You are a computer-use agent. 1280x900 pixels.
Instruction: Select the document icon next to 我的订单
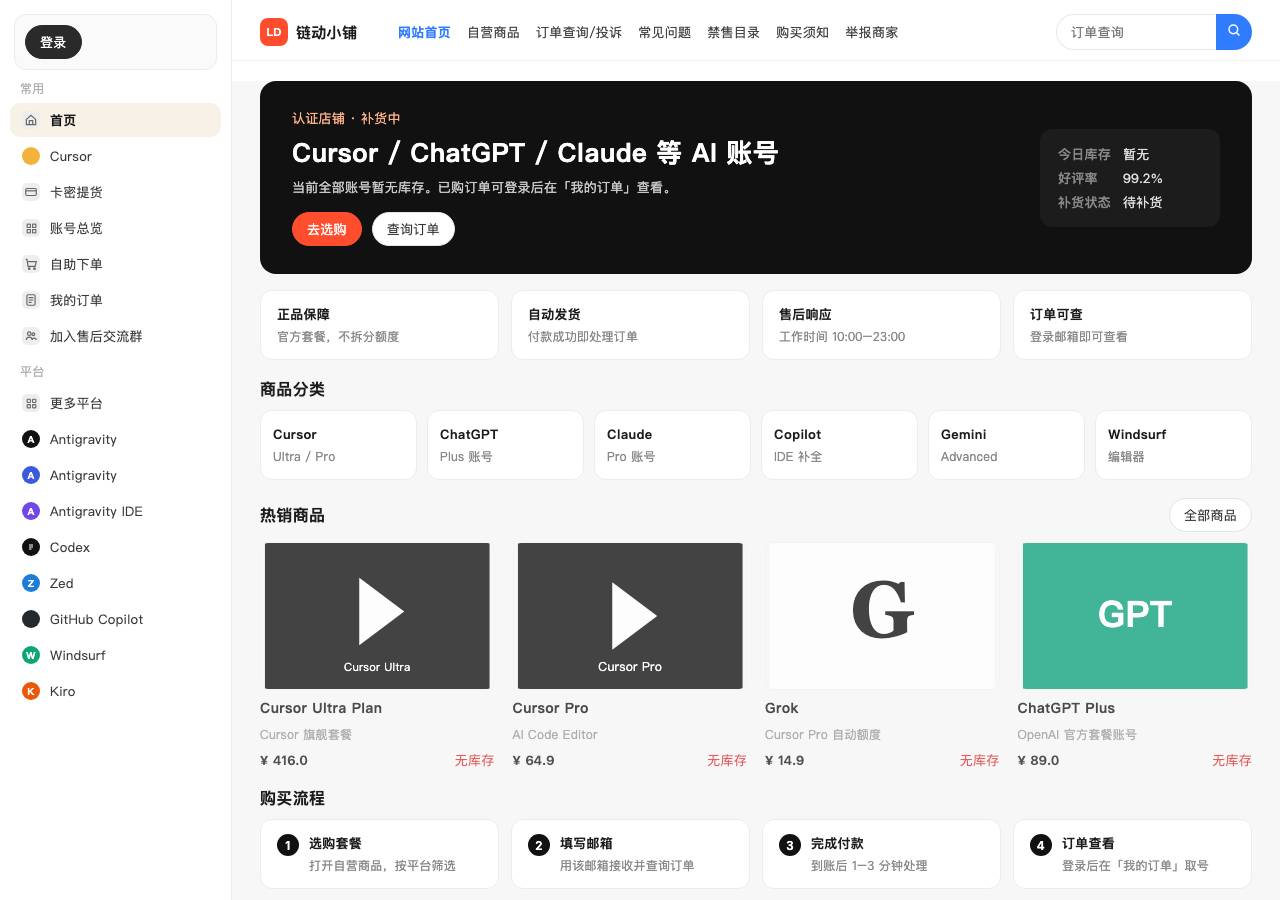31,300
